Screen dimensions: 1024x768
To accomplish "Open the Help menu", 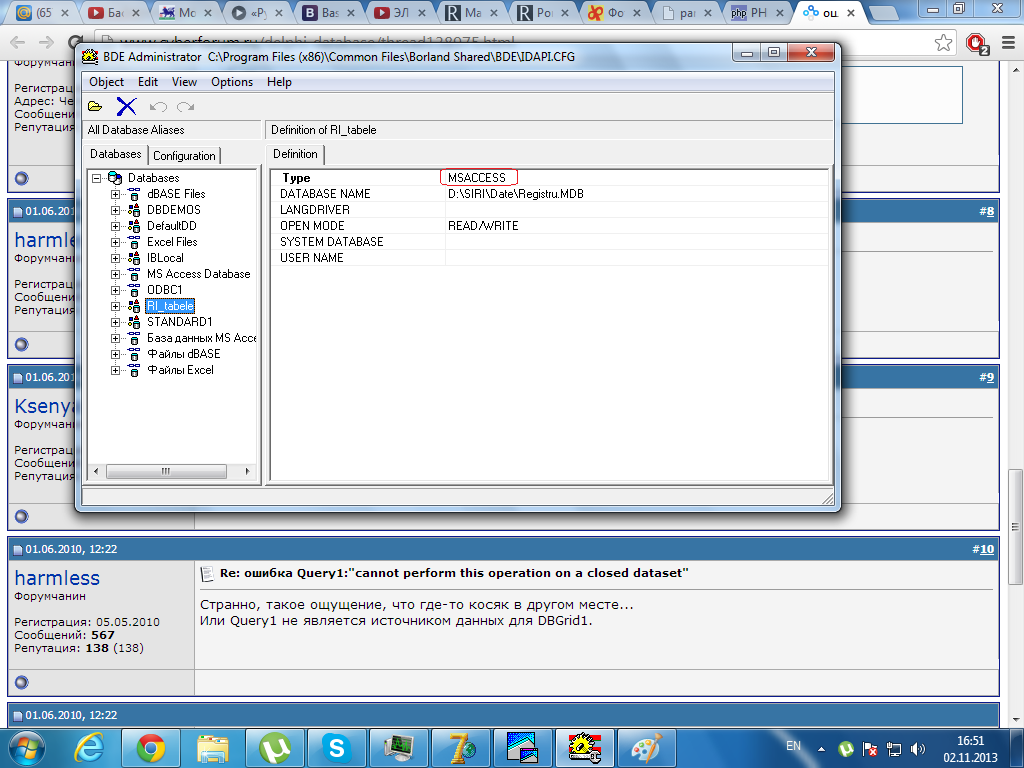I will click(x=279, y=82).
